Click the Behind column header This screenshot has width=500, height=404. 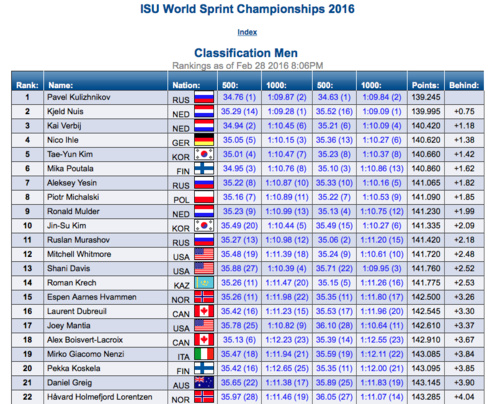pos(464,85)
